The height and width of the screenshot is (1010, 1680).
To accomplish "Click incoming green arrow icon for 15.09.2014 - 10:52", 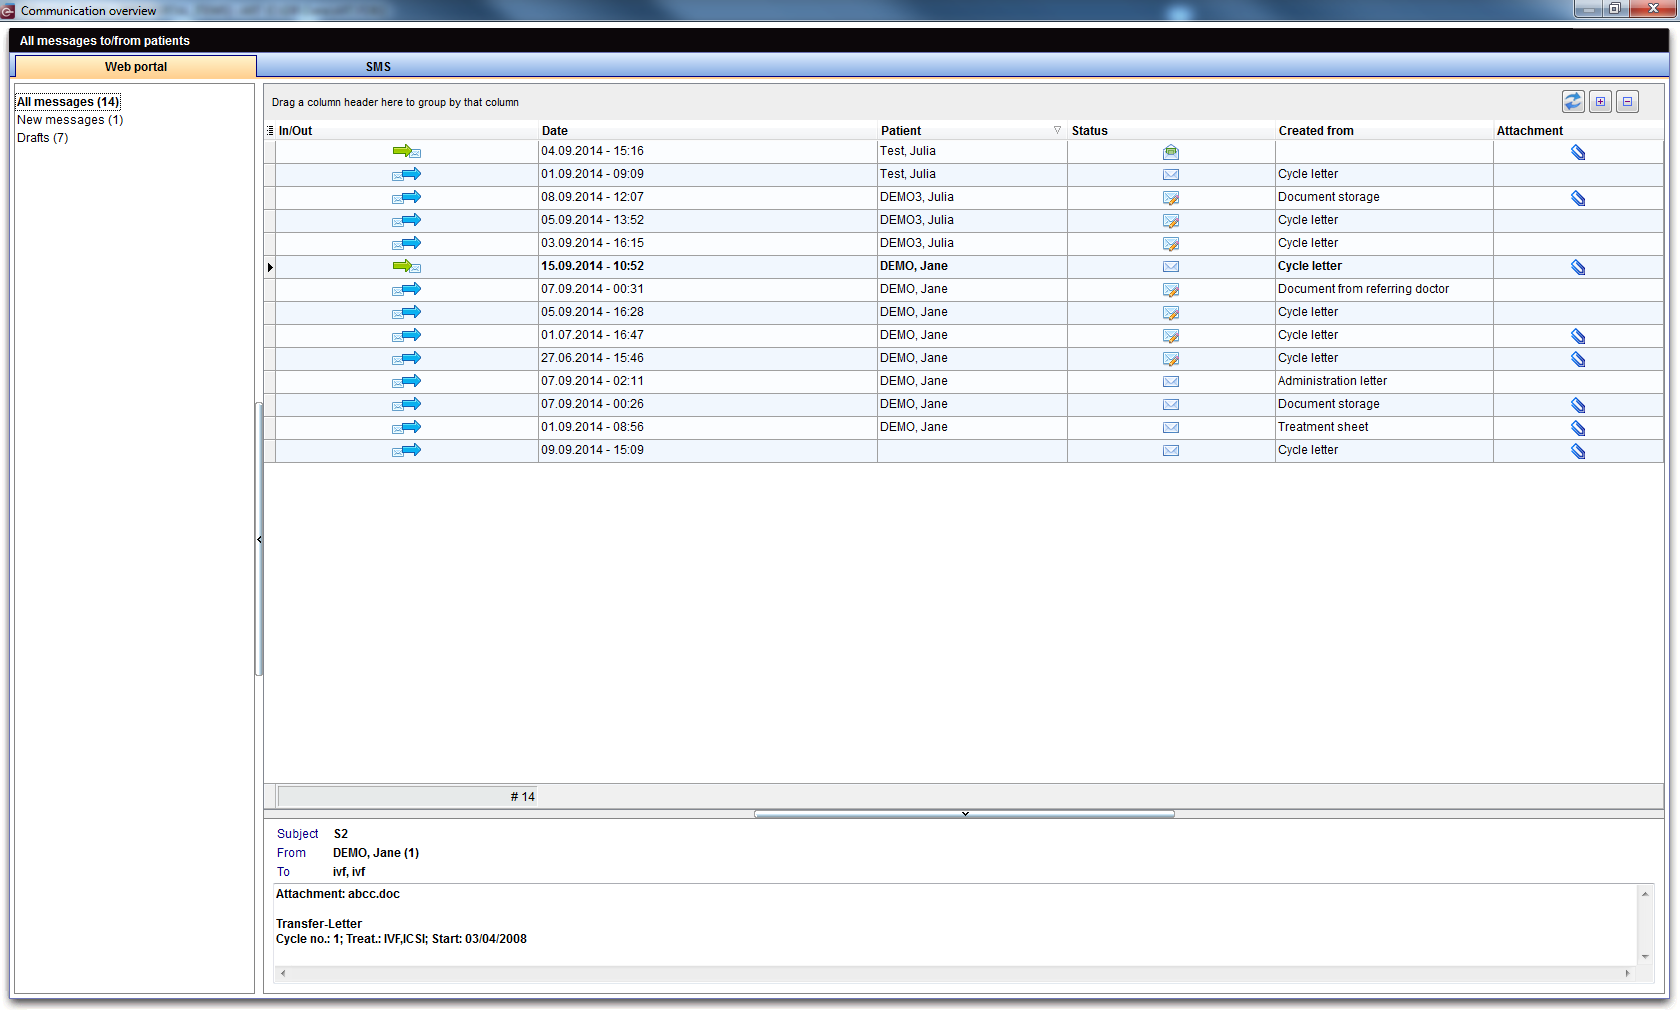I will coord(407,266).
